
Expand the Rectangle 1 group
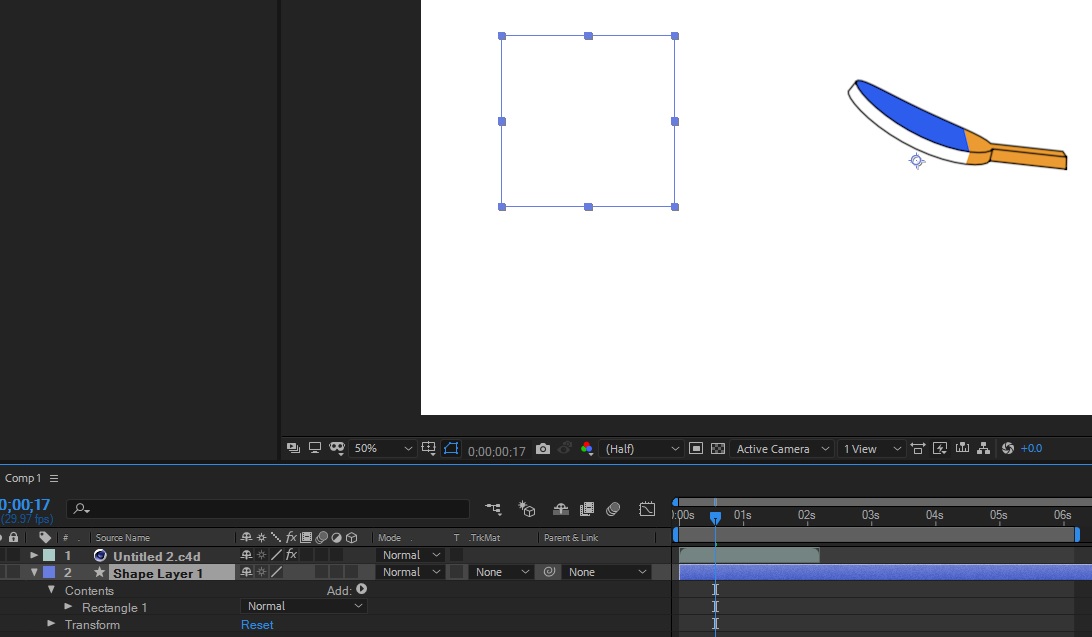click(68, 607)
